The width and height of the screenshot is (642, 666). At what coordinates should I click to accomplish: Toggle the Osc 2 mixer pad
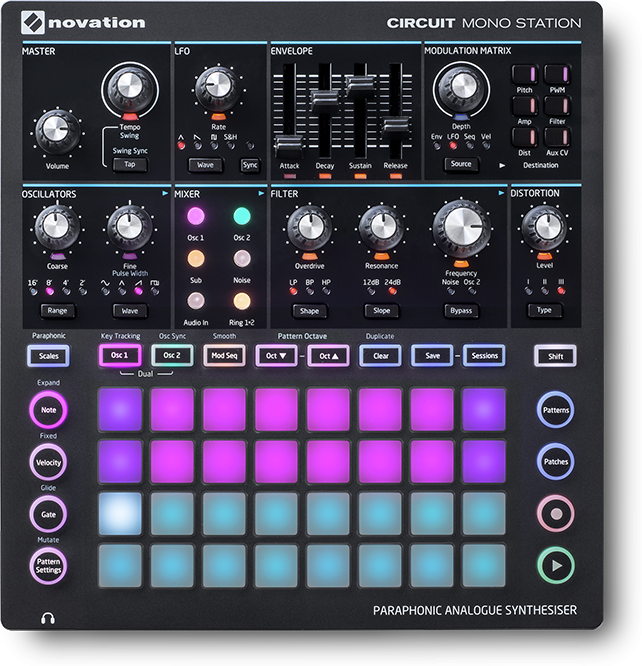[242, 216]
